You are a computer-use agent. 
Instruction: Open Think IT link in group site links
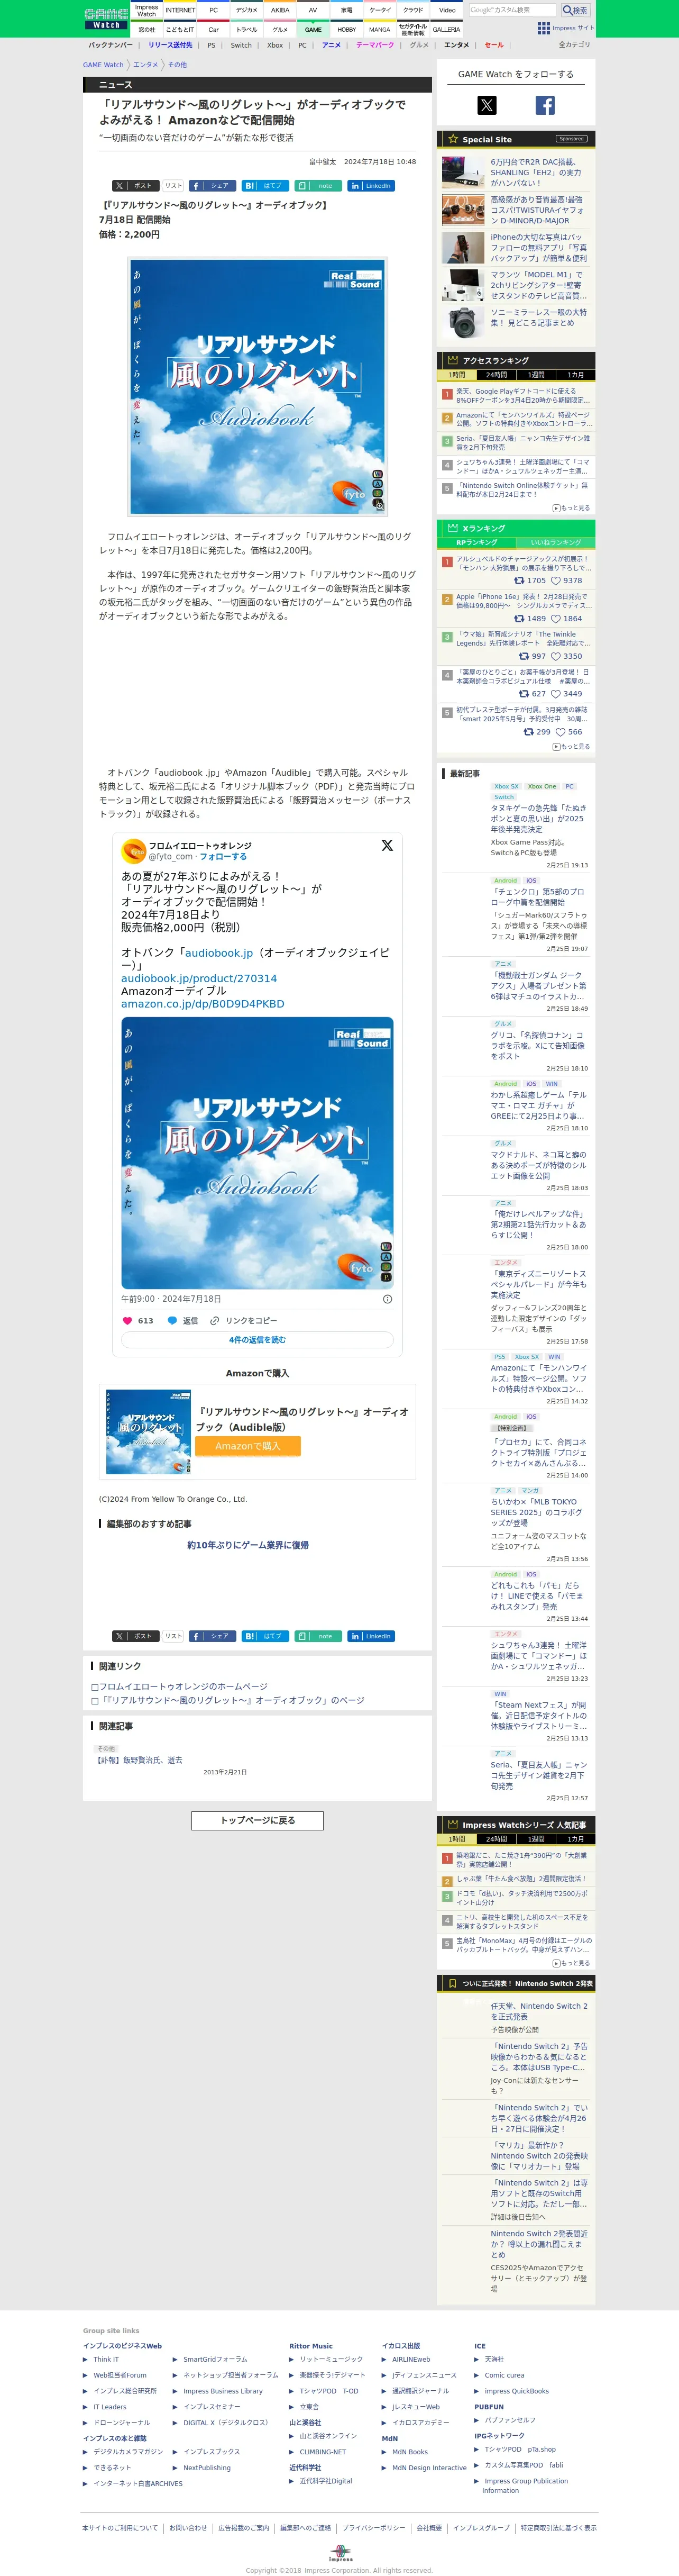pyautogui.click(x=106, y=2359)
